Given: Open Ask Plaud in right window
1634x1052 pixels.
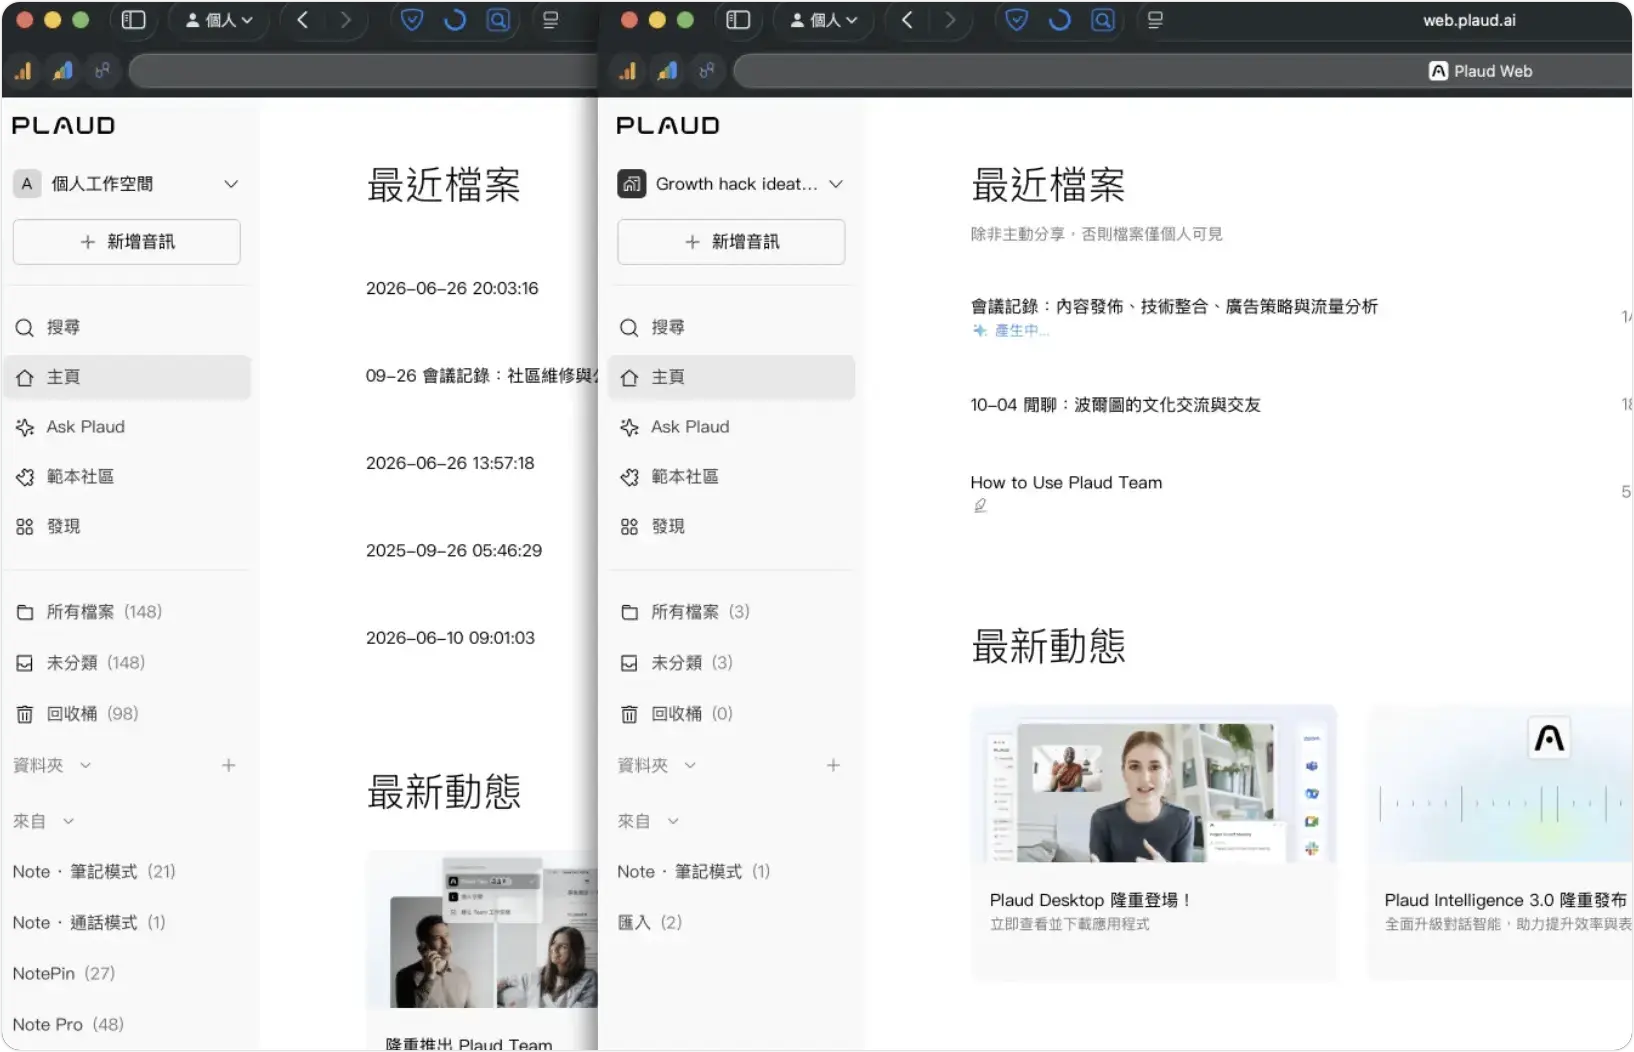Looking at the screenshot, I should click(x=731, y=427).
